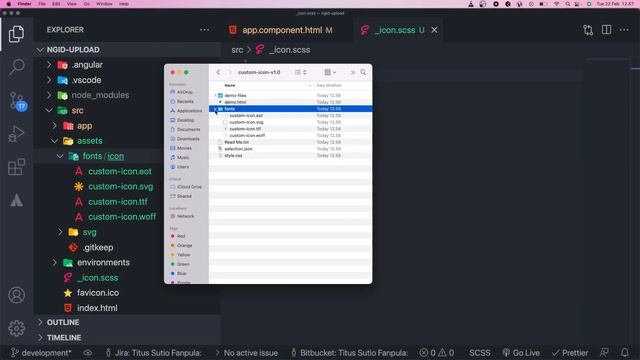Expand the app folder
The image size is (640, 360).
coord(55,126)
